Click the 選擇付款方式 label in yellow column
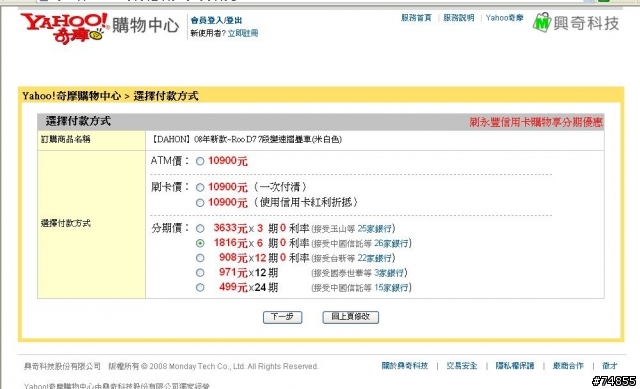The image size is (640, 389). coord(65,223)
